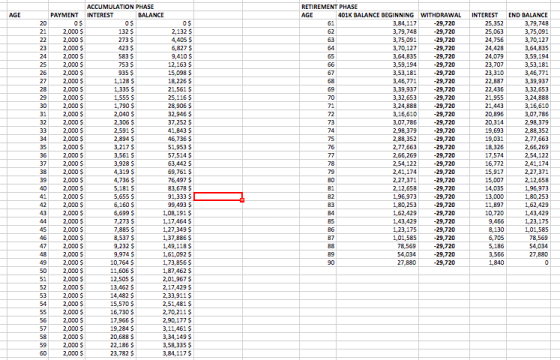Select end balance 3,79,748 at age 61

coord(528,23)
